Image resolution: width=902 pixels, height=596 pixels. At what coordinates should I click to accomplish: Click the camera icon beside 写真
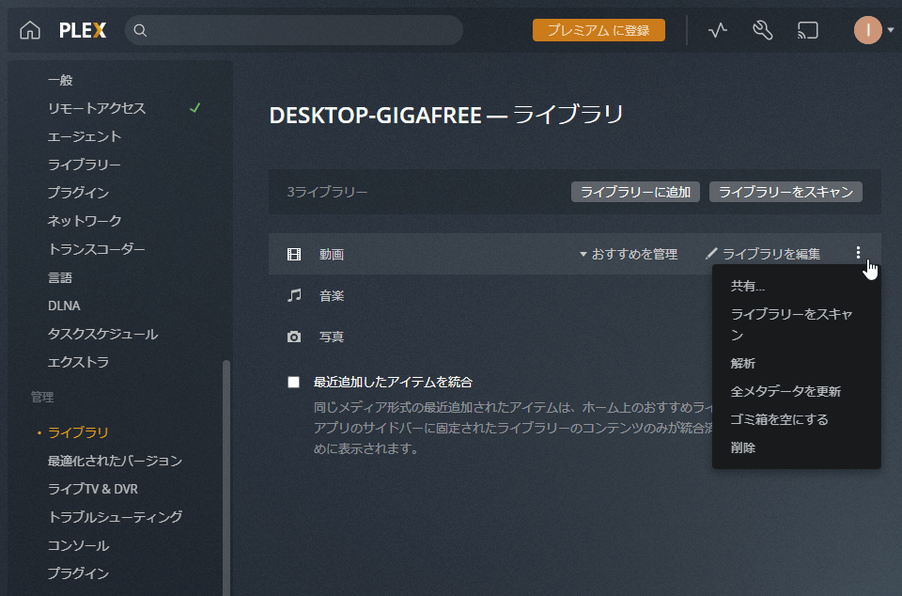click(294, 337)
